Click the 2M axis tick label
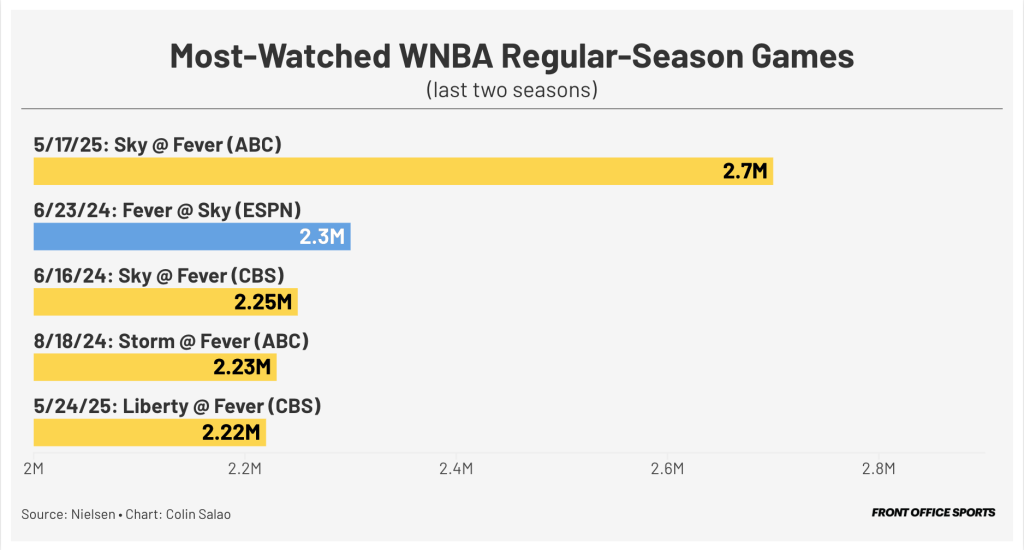The width and height of the screenshot is (1024, 550). tap(33, 468)
